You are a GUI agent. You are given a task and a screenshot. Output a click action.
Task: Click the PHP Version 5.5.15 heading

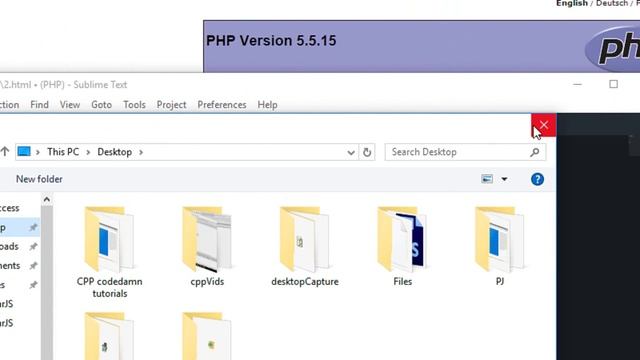271,40
